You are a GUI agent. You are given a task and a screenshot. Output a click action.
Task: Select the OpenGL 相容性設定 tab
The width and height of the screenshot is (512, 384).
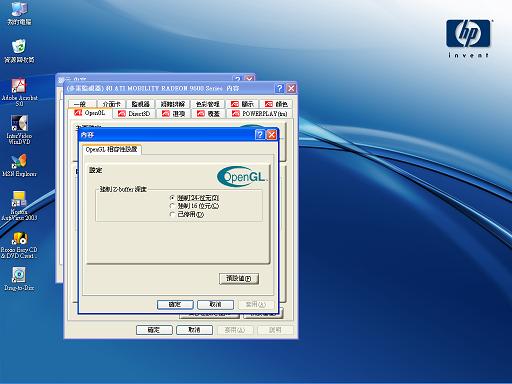[112, 149]
